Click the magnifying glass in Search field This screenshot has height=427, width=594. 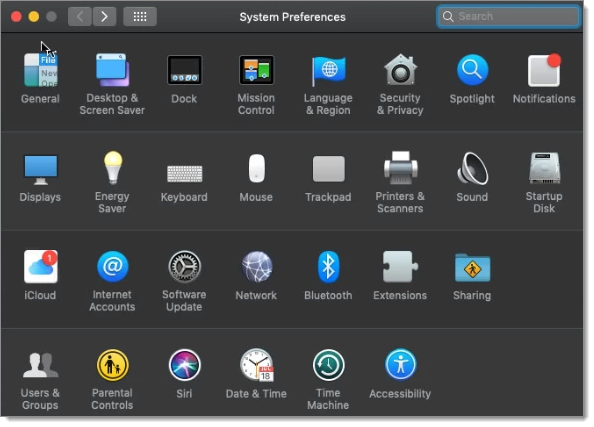448,16
